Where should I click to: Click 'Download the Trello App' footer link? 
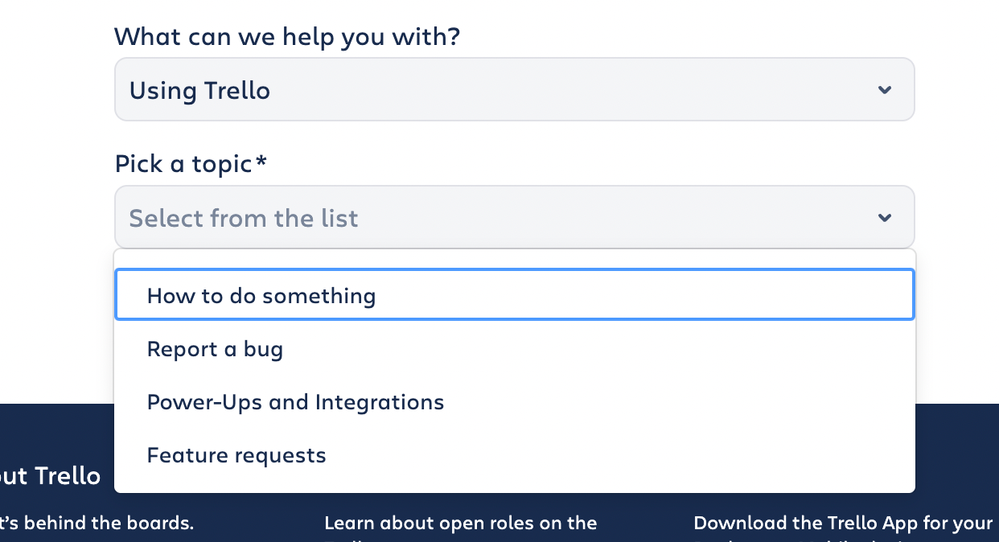point(842,523)
